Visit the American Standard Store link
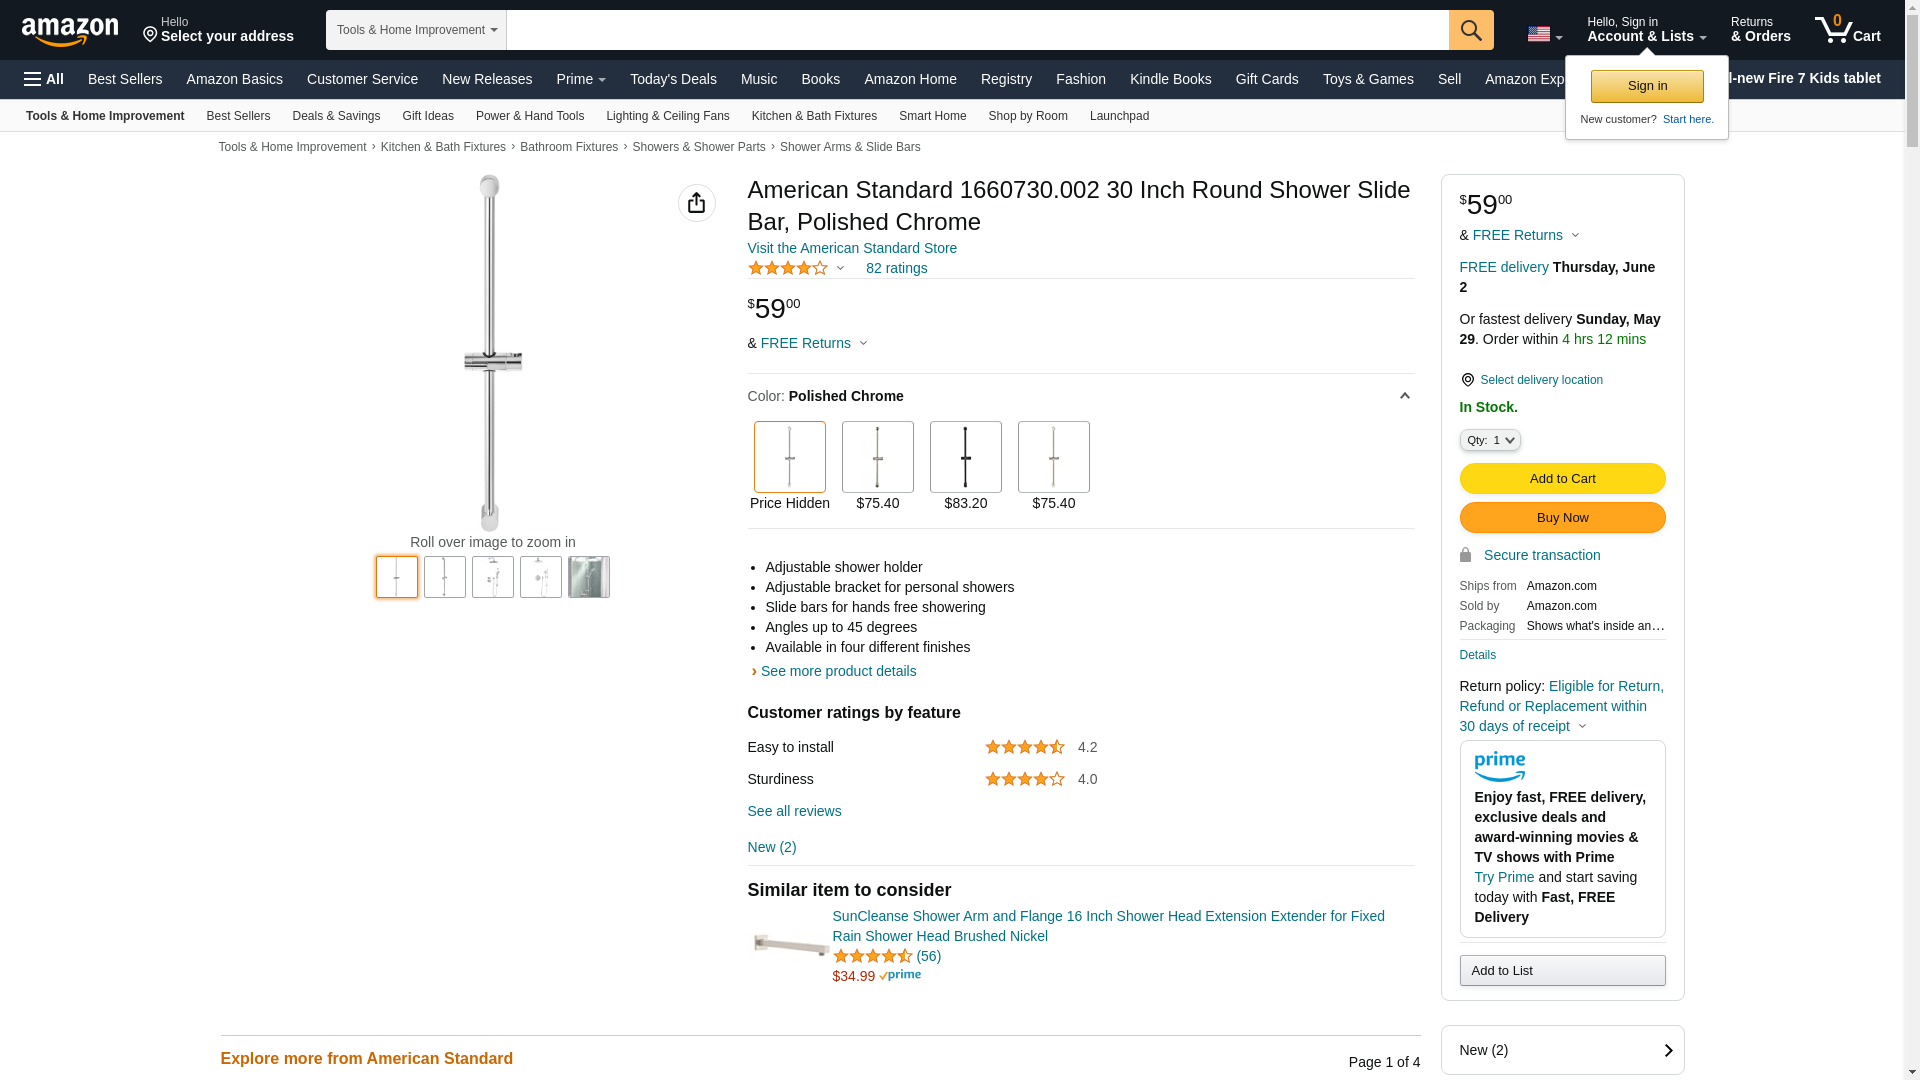 pyautogui.click(x=851, y=248)
